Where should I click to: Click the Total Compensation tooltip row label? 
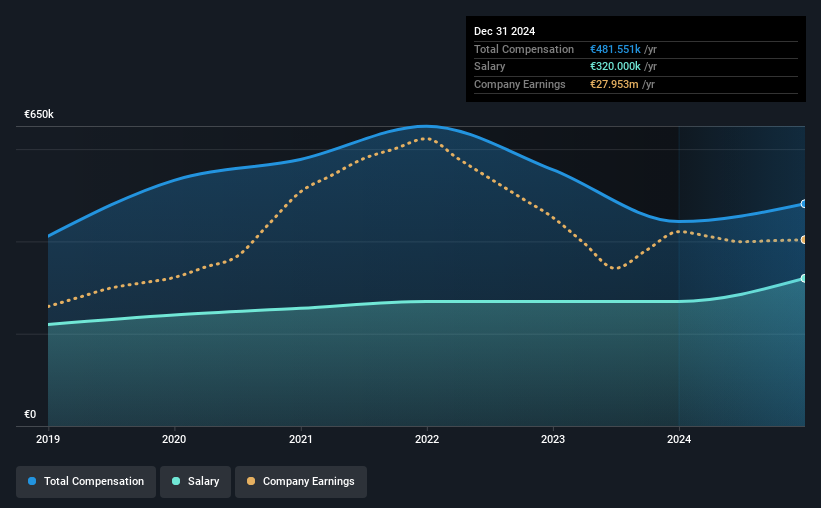(x=524, y=49)
